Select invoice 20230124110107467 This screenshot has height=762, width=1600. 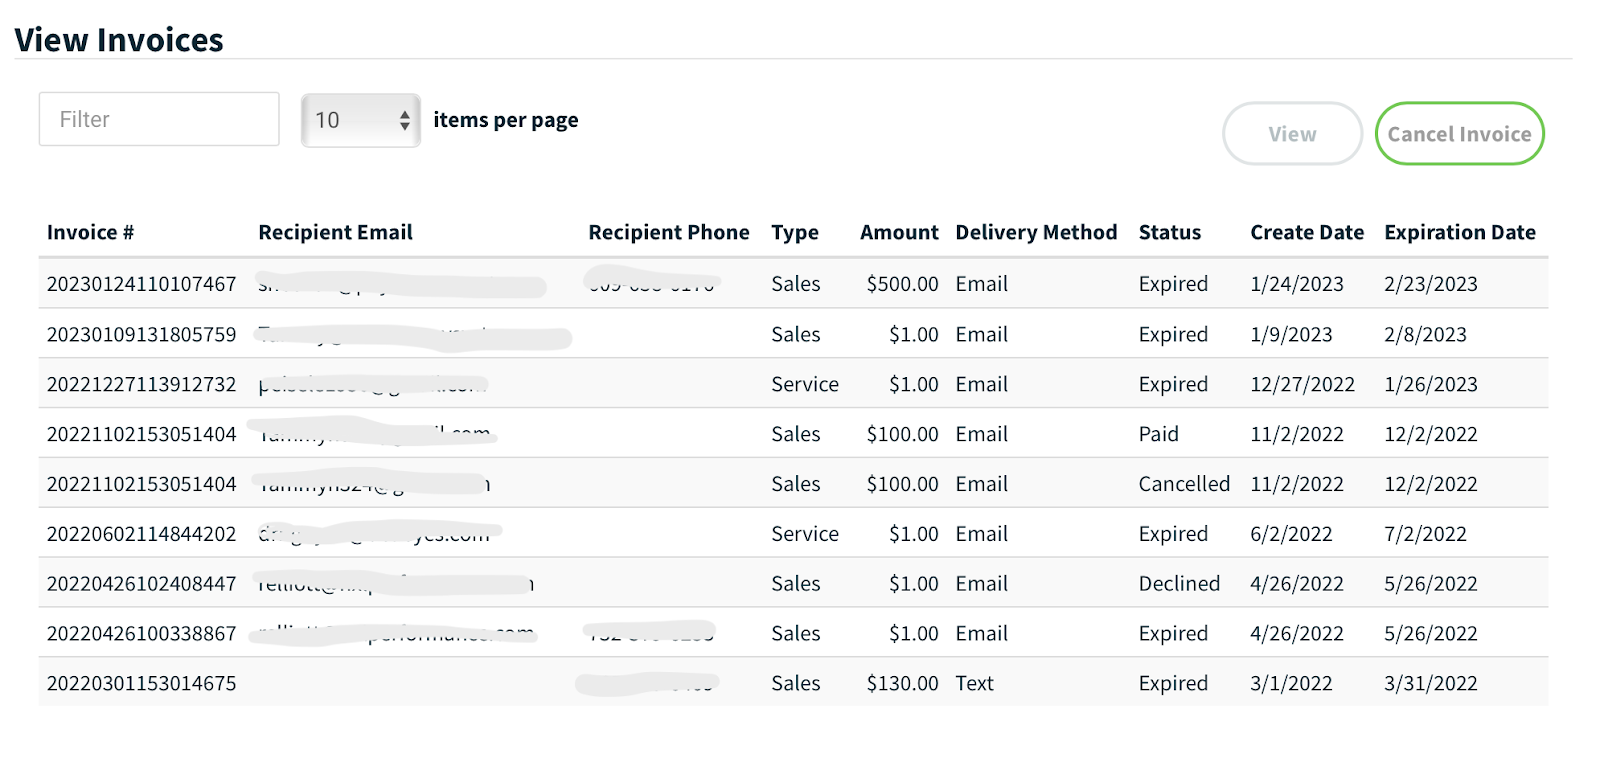click(x=142, y=284)
